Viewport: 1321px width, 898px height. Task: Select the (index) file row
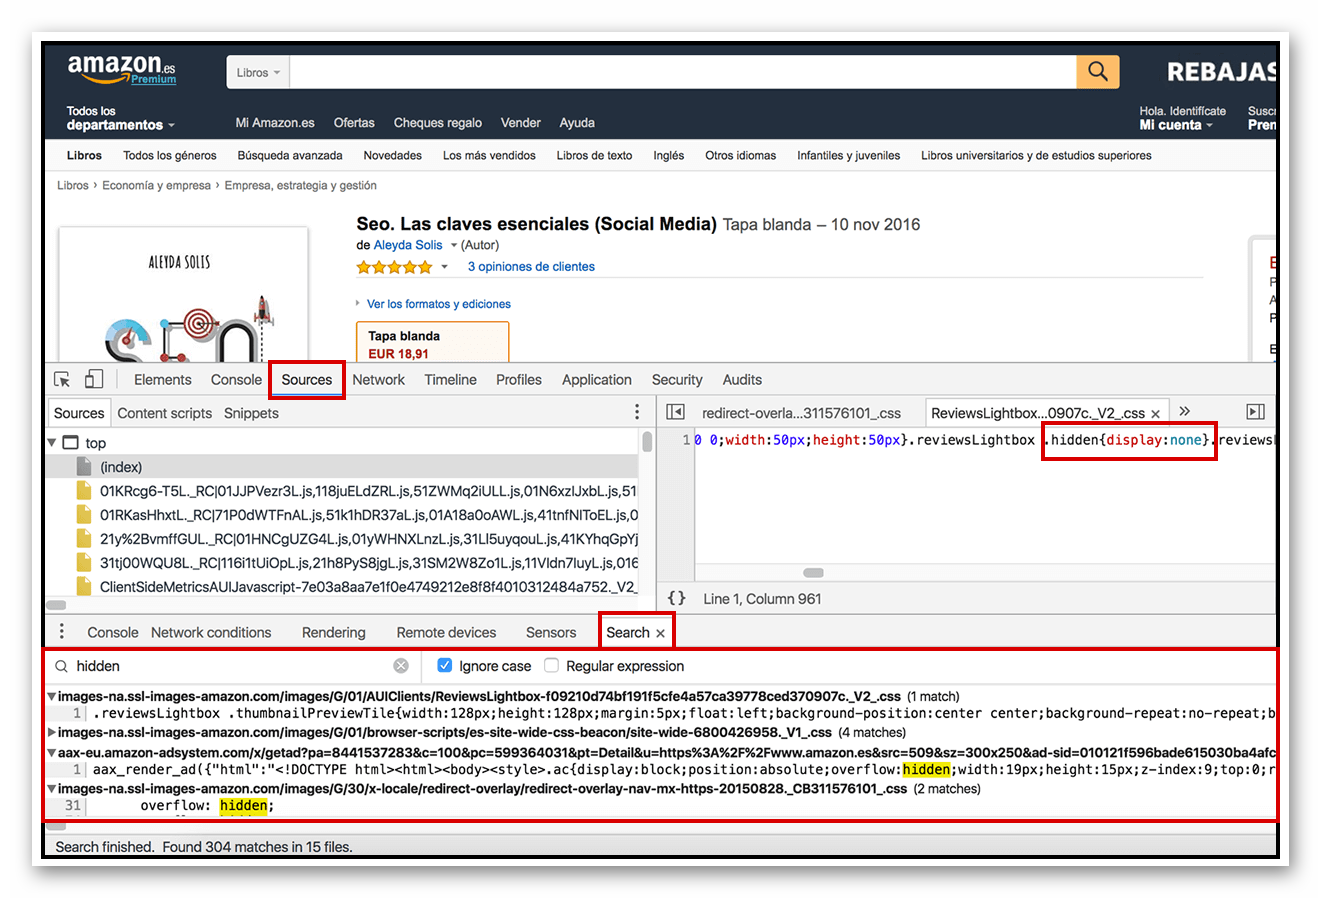click(x=342, y=467)
